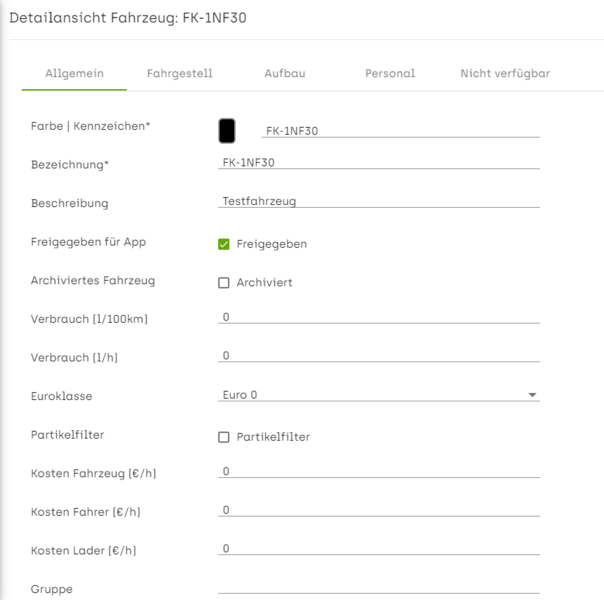
Task: Click the Euroklasse label
Action: tap(62, 396)
